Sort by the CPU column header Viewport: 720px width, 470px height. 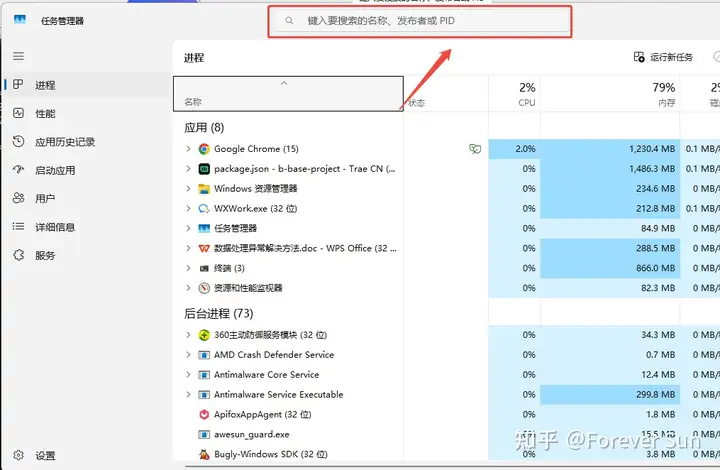(515, 94)
